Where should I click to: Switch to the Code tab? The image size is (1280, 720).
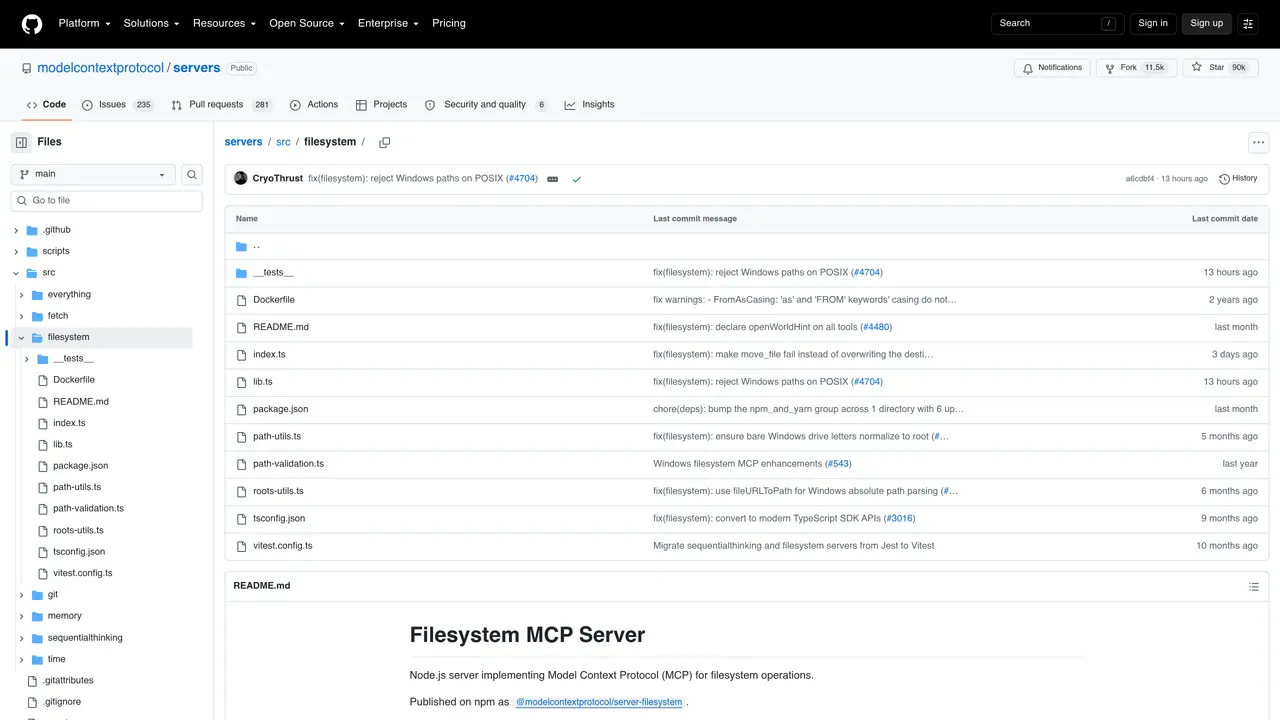coord(46,104)
